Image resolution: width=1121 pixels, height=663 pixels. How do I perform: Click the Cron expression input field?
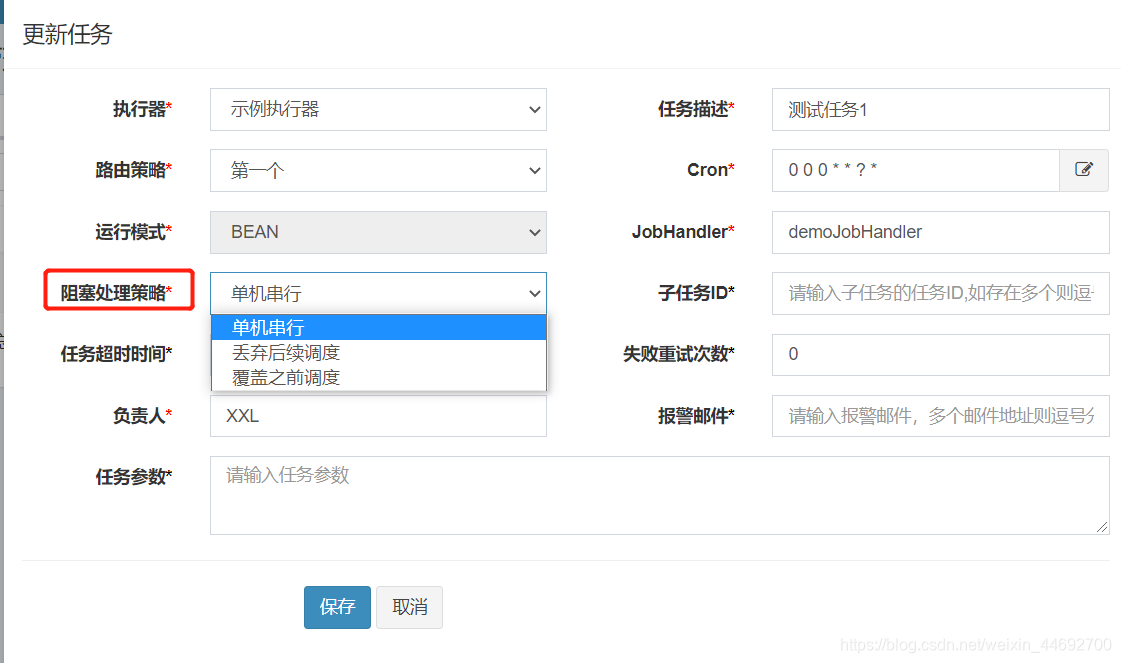(916, 170)
